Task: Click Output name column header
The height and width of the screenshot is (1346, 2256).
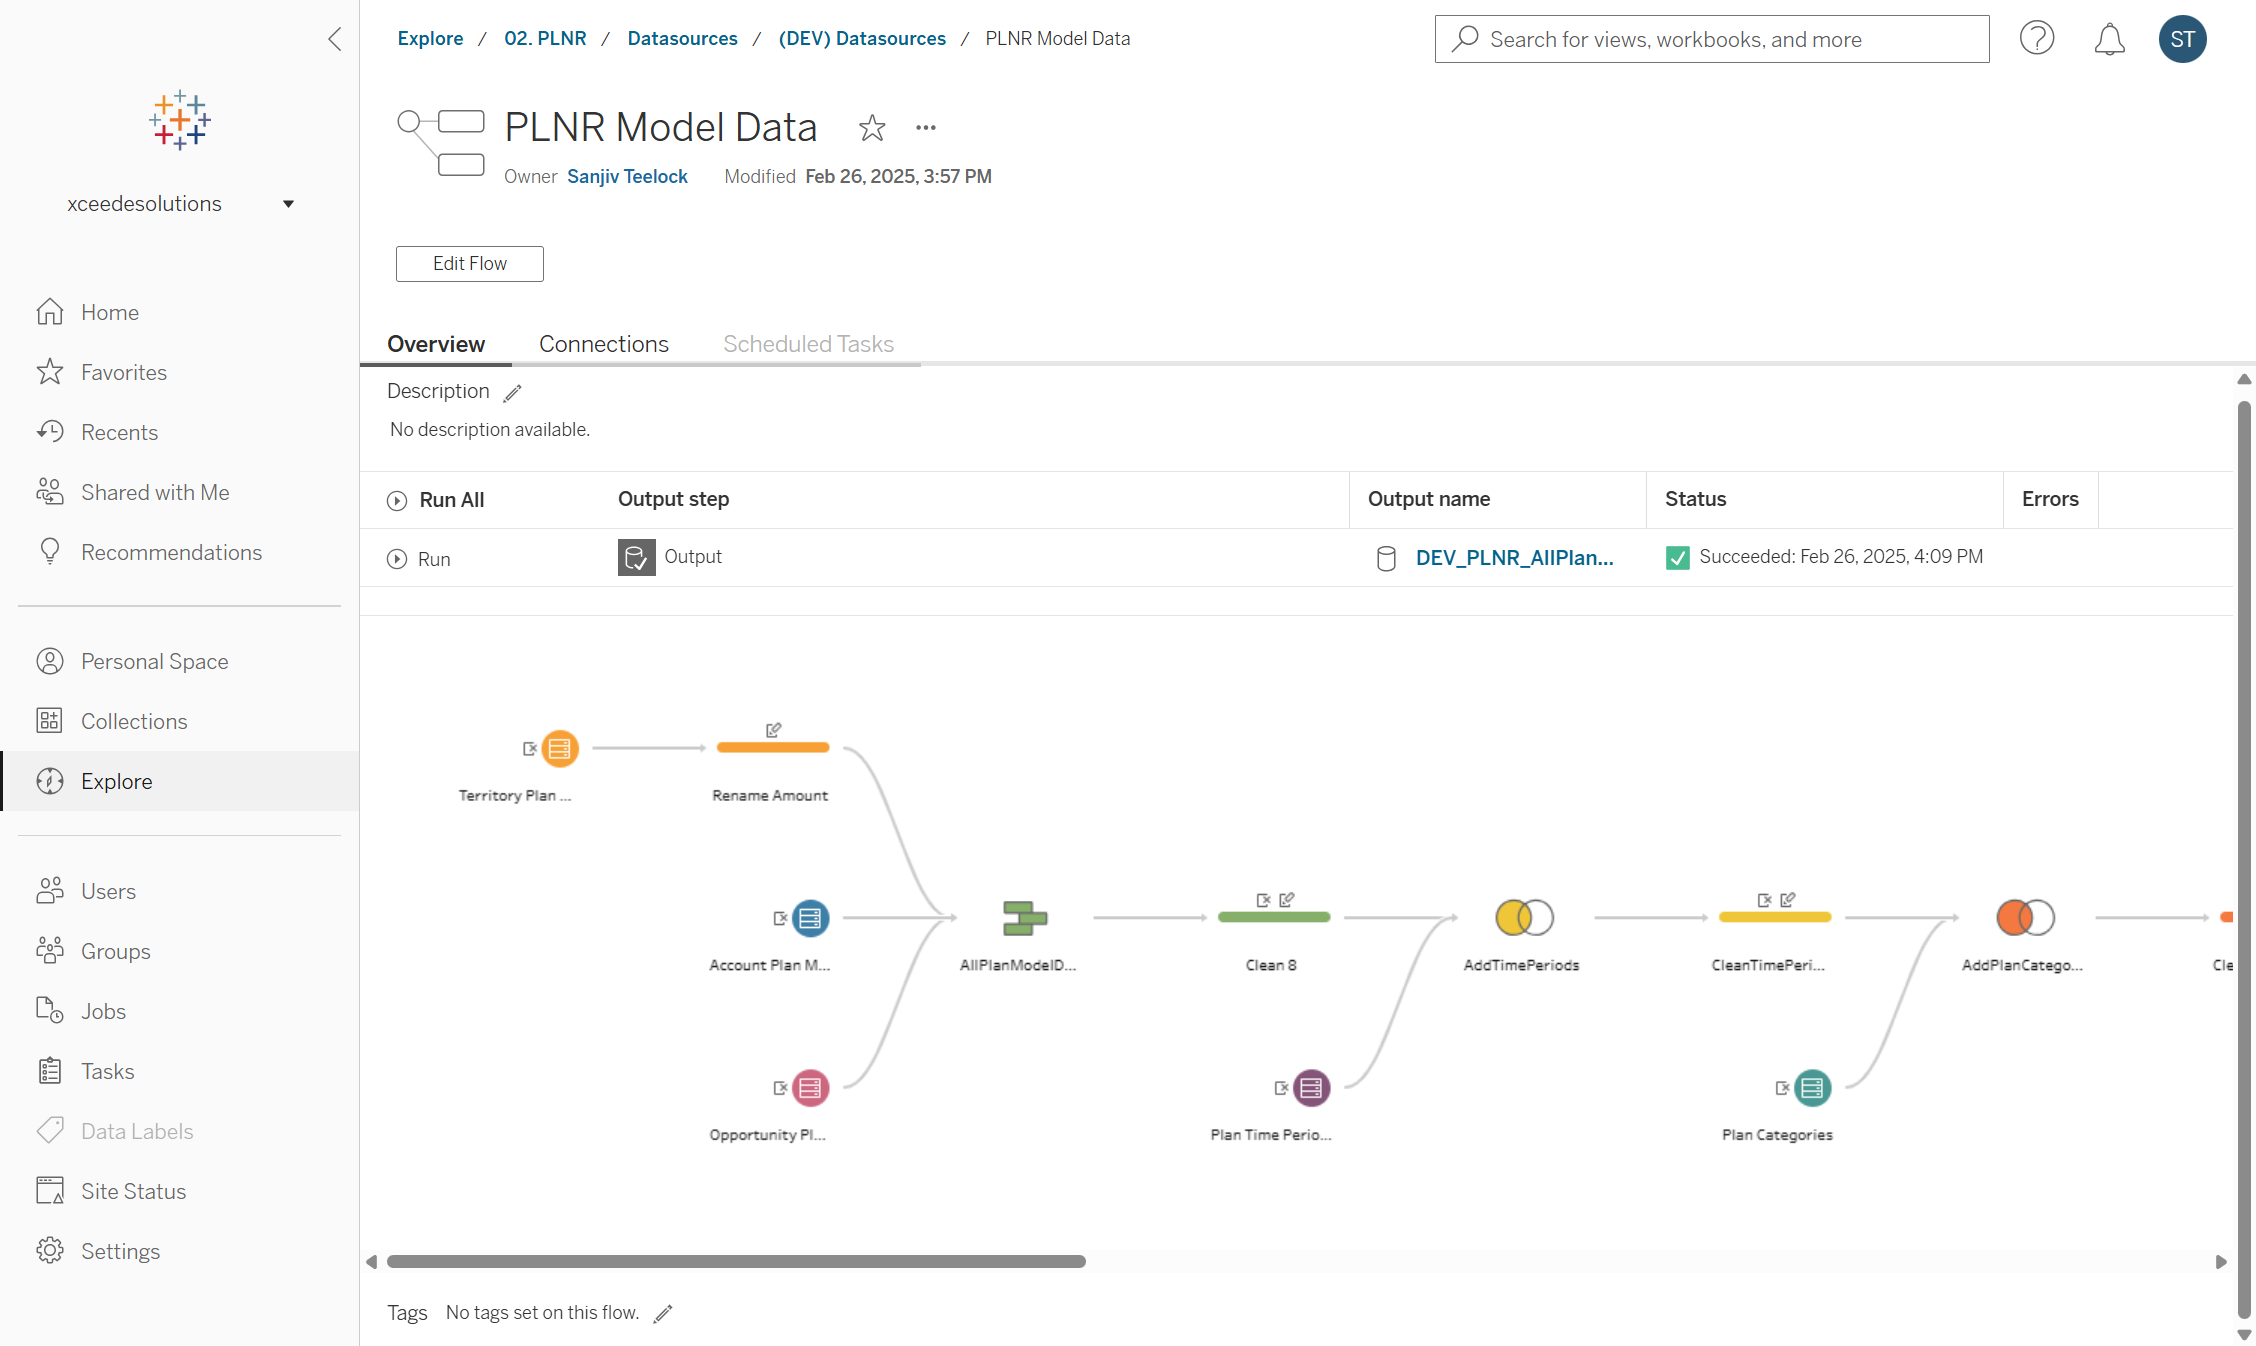Action: 1429,499
